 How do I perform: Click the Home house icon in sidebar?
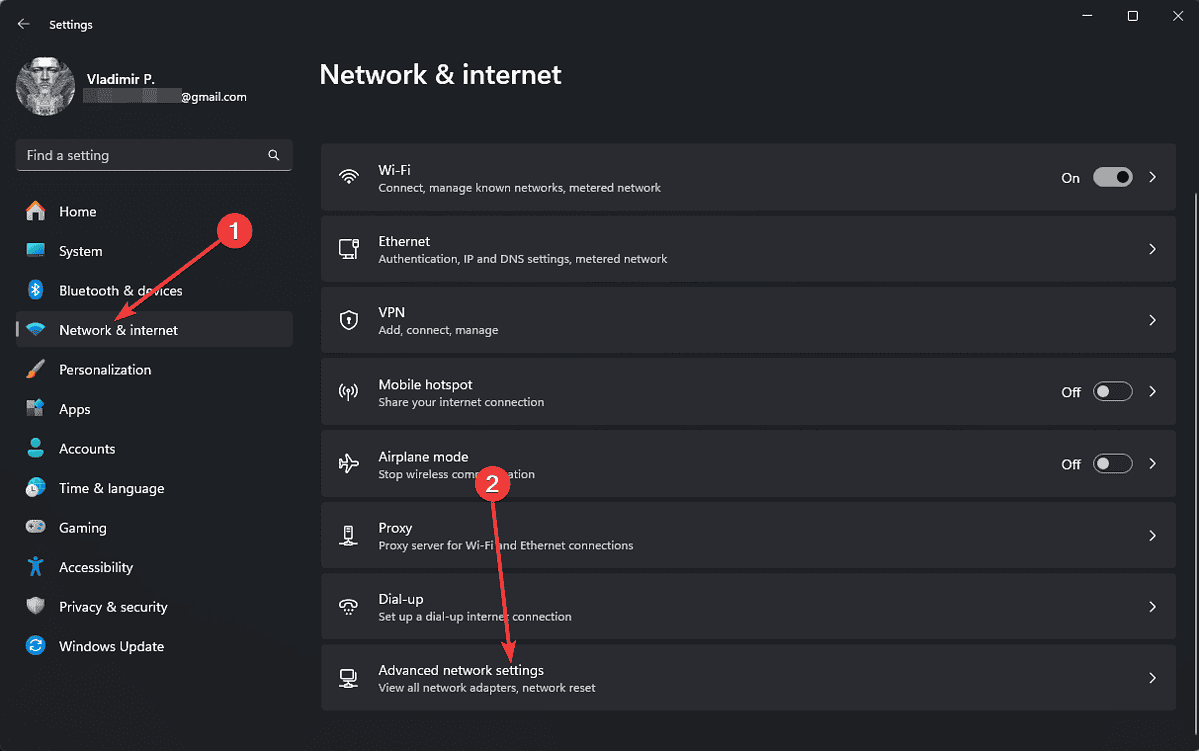[x=35, y=211]
